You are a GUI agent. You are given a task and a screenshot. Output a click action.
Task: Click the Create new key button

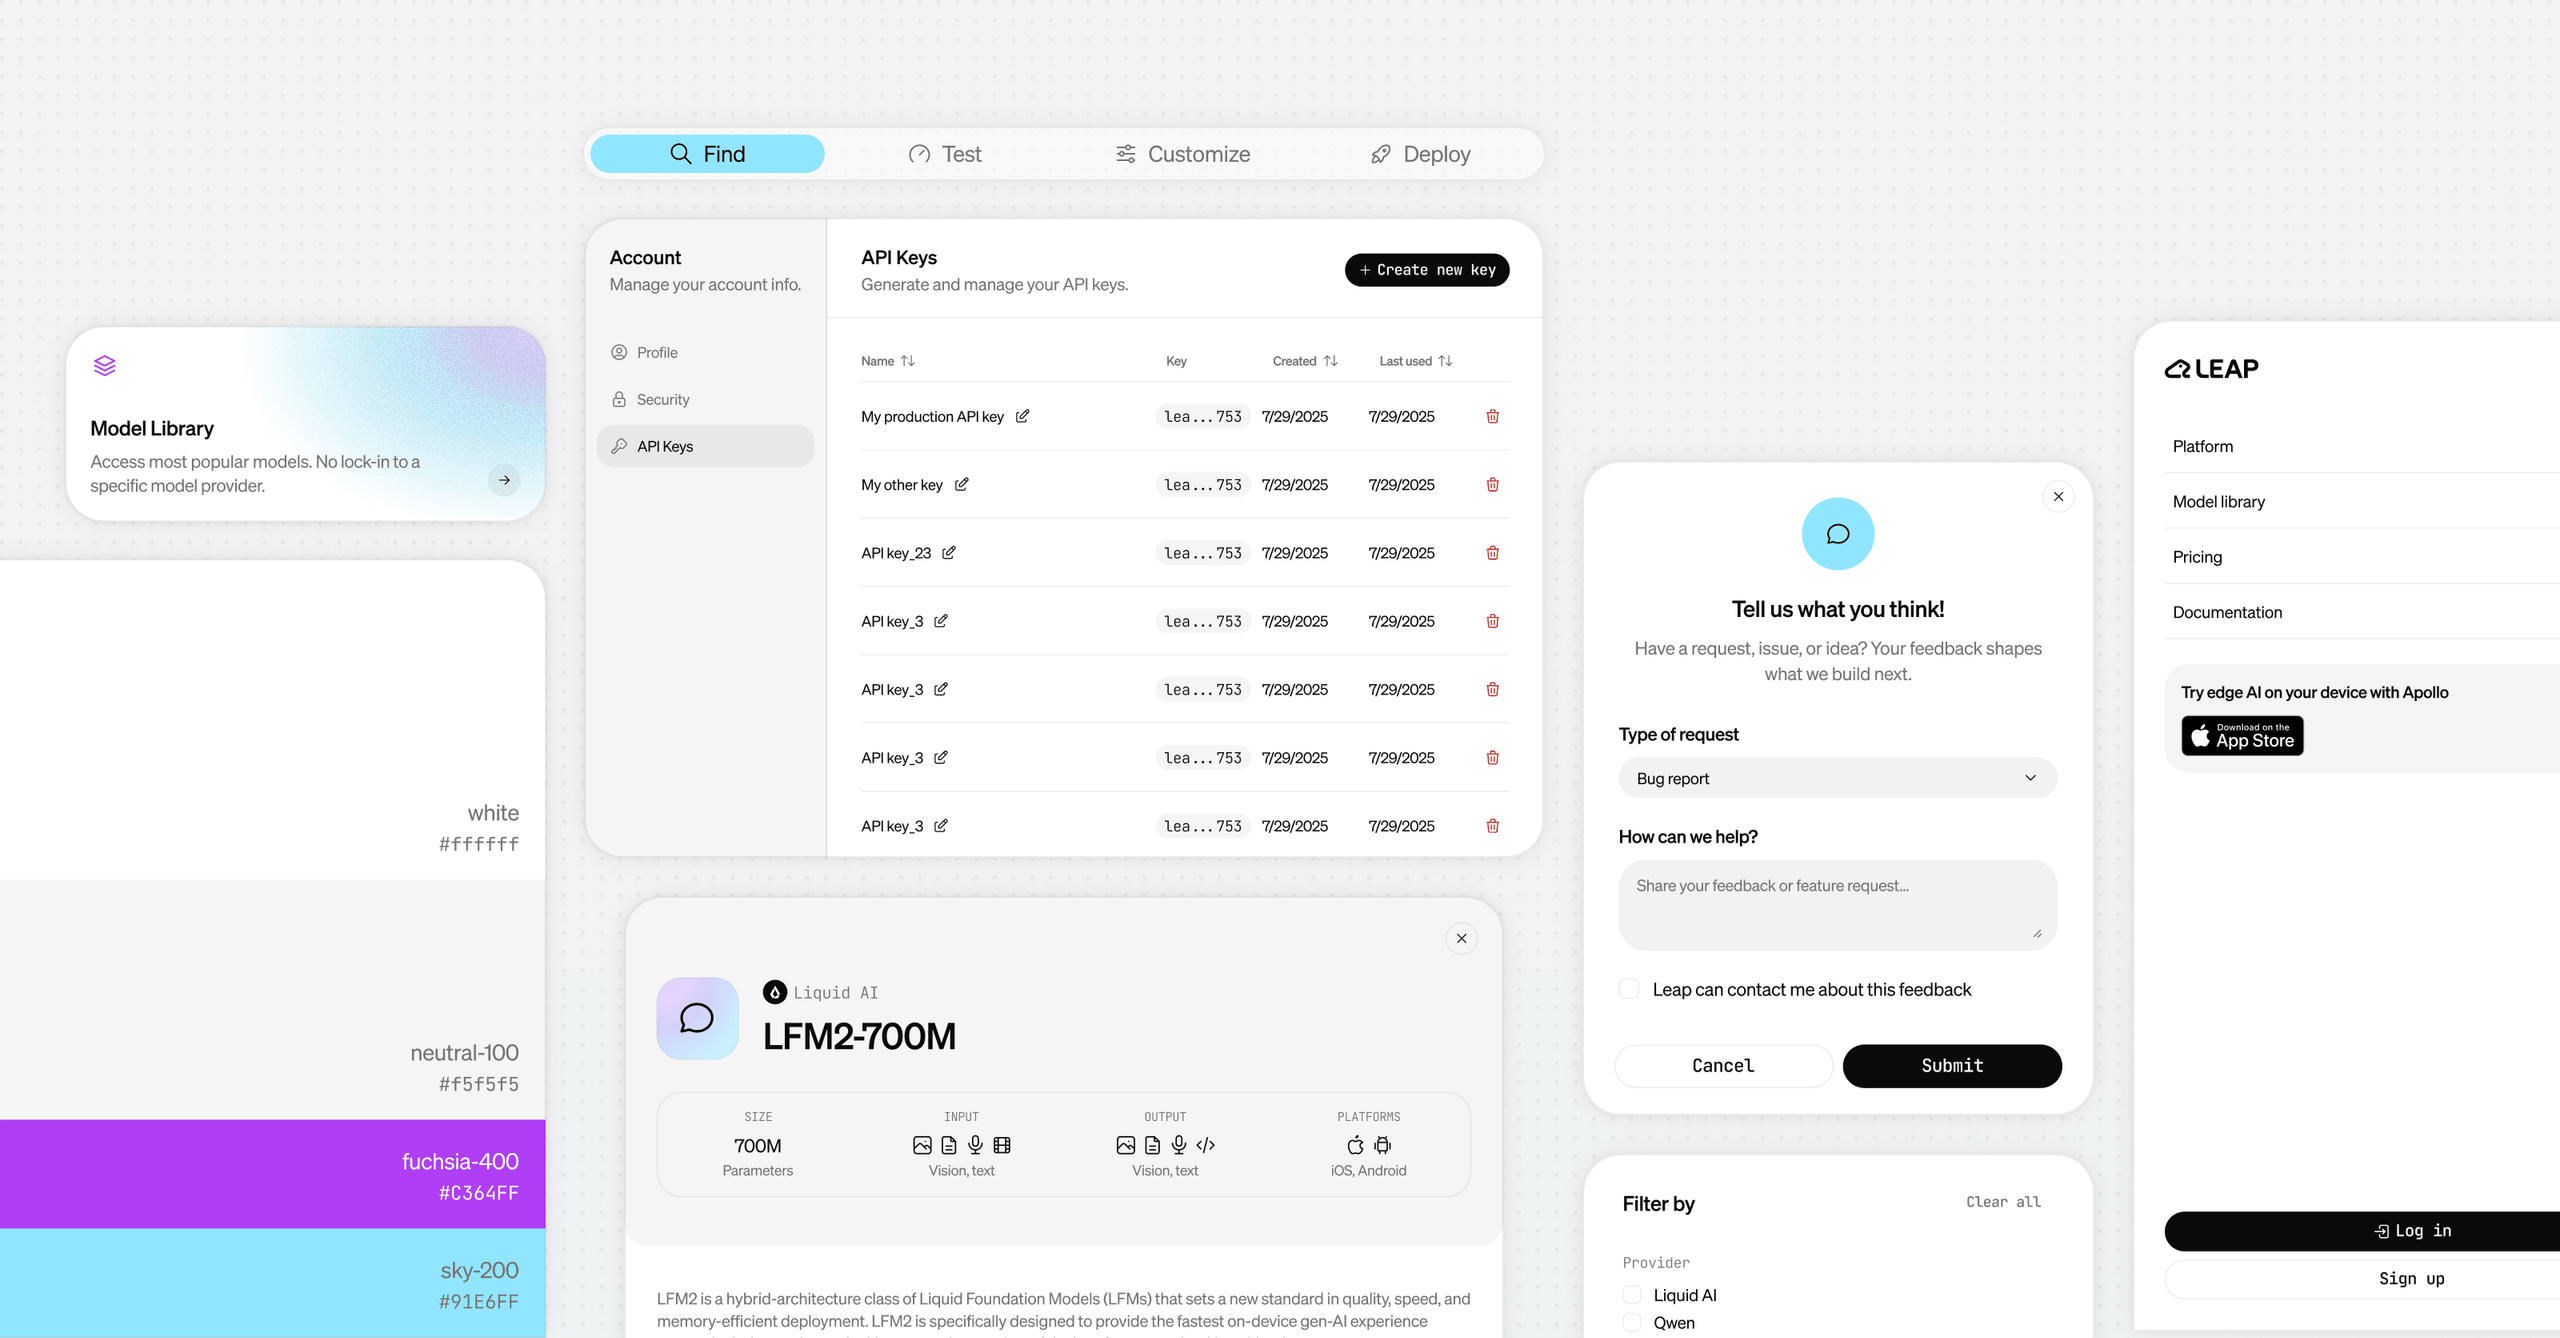coord(1427,269)
